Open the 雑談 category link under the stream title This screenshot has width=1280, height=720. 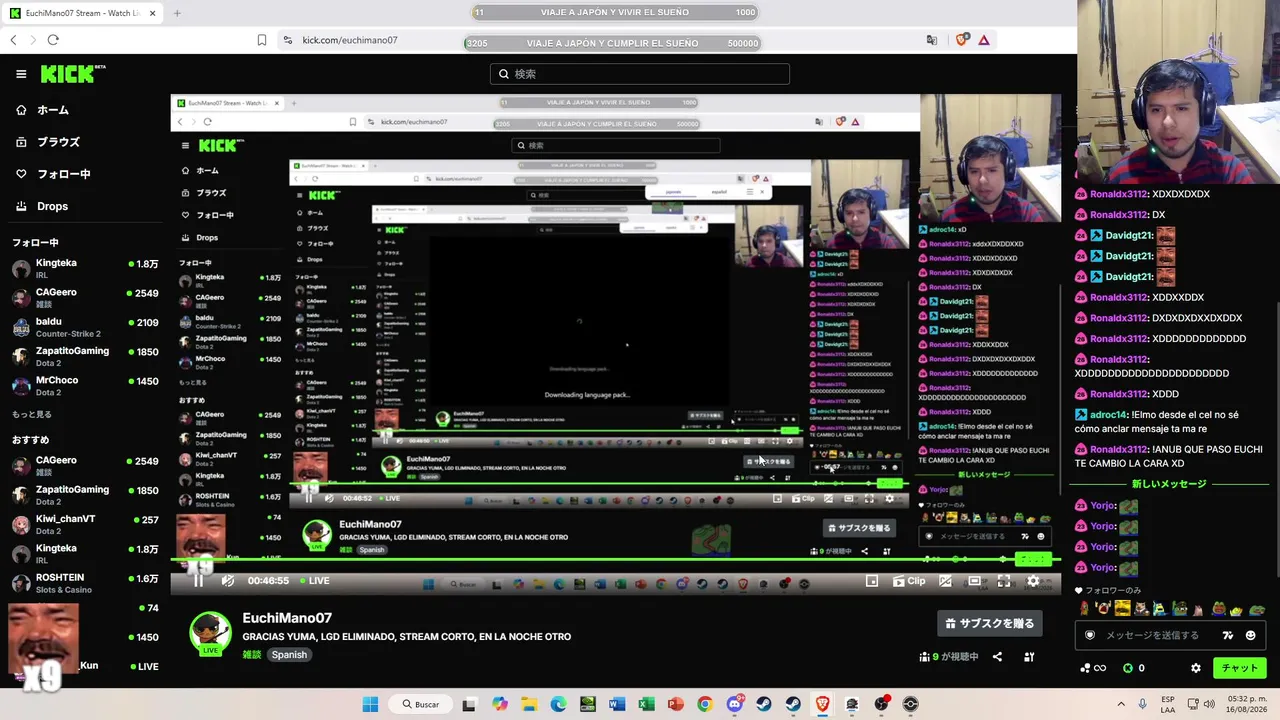(x=251, y=655)
